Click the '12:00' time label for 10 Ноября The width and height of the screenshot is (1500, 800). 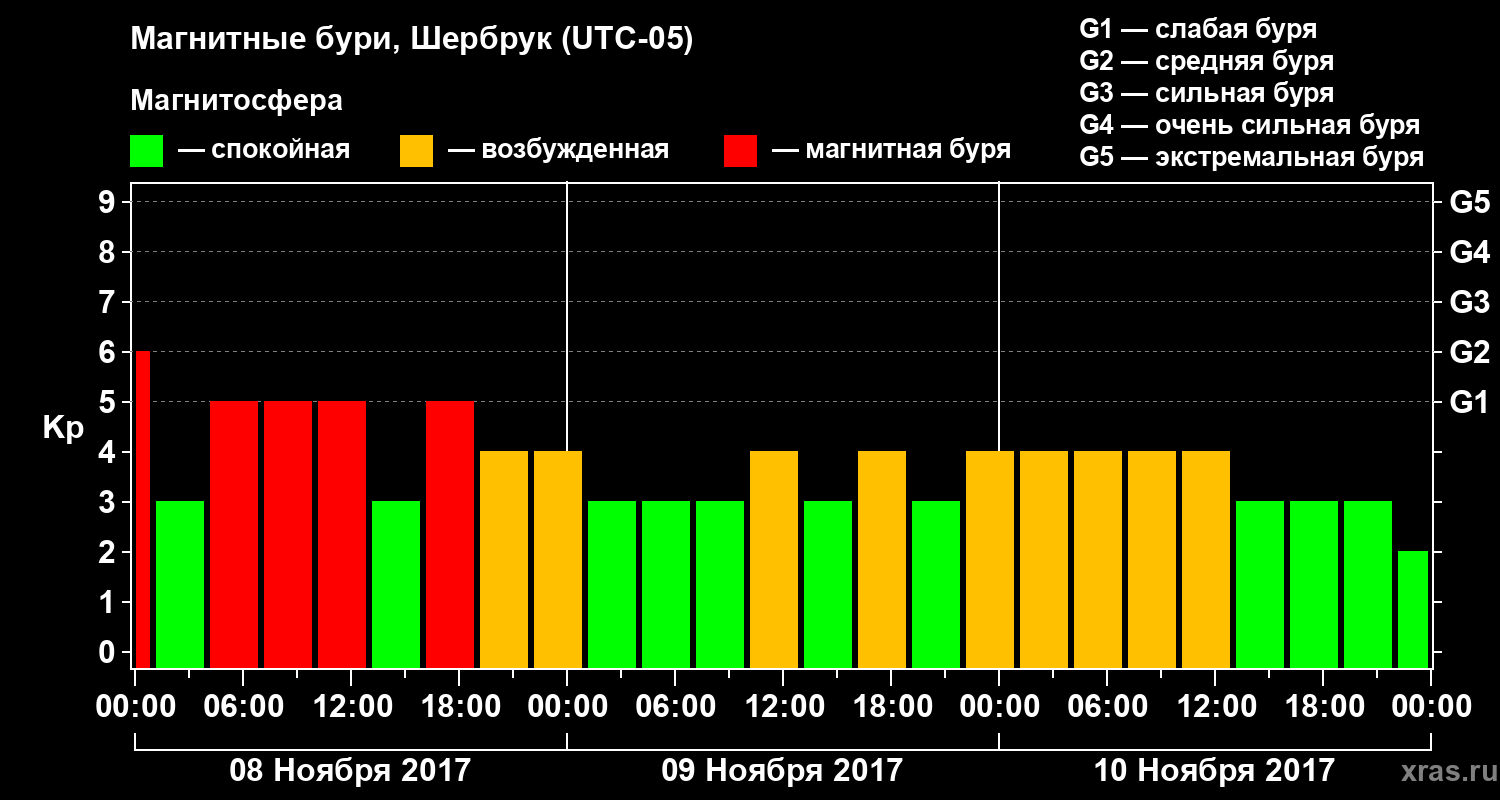[x=1215, y=707]
